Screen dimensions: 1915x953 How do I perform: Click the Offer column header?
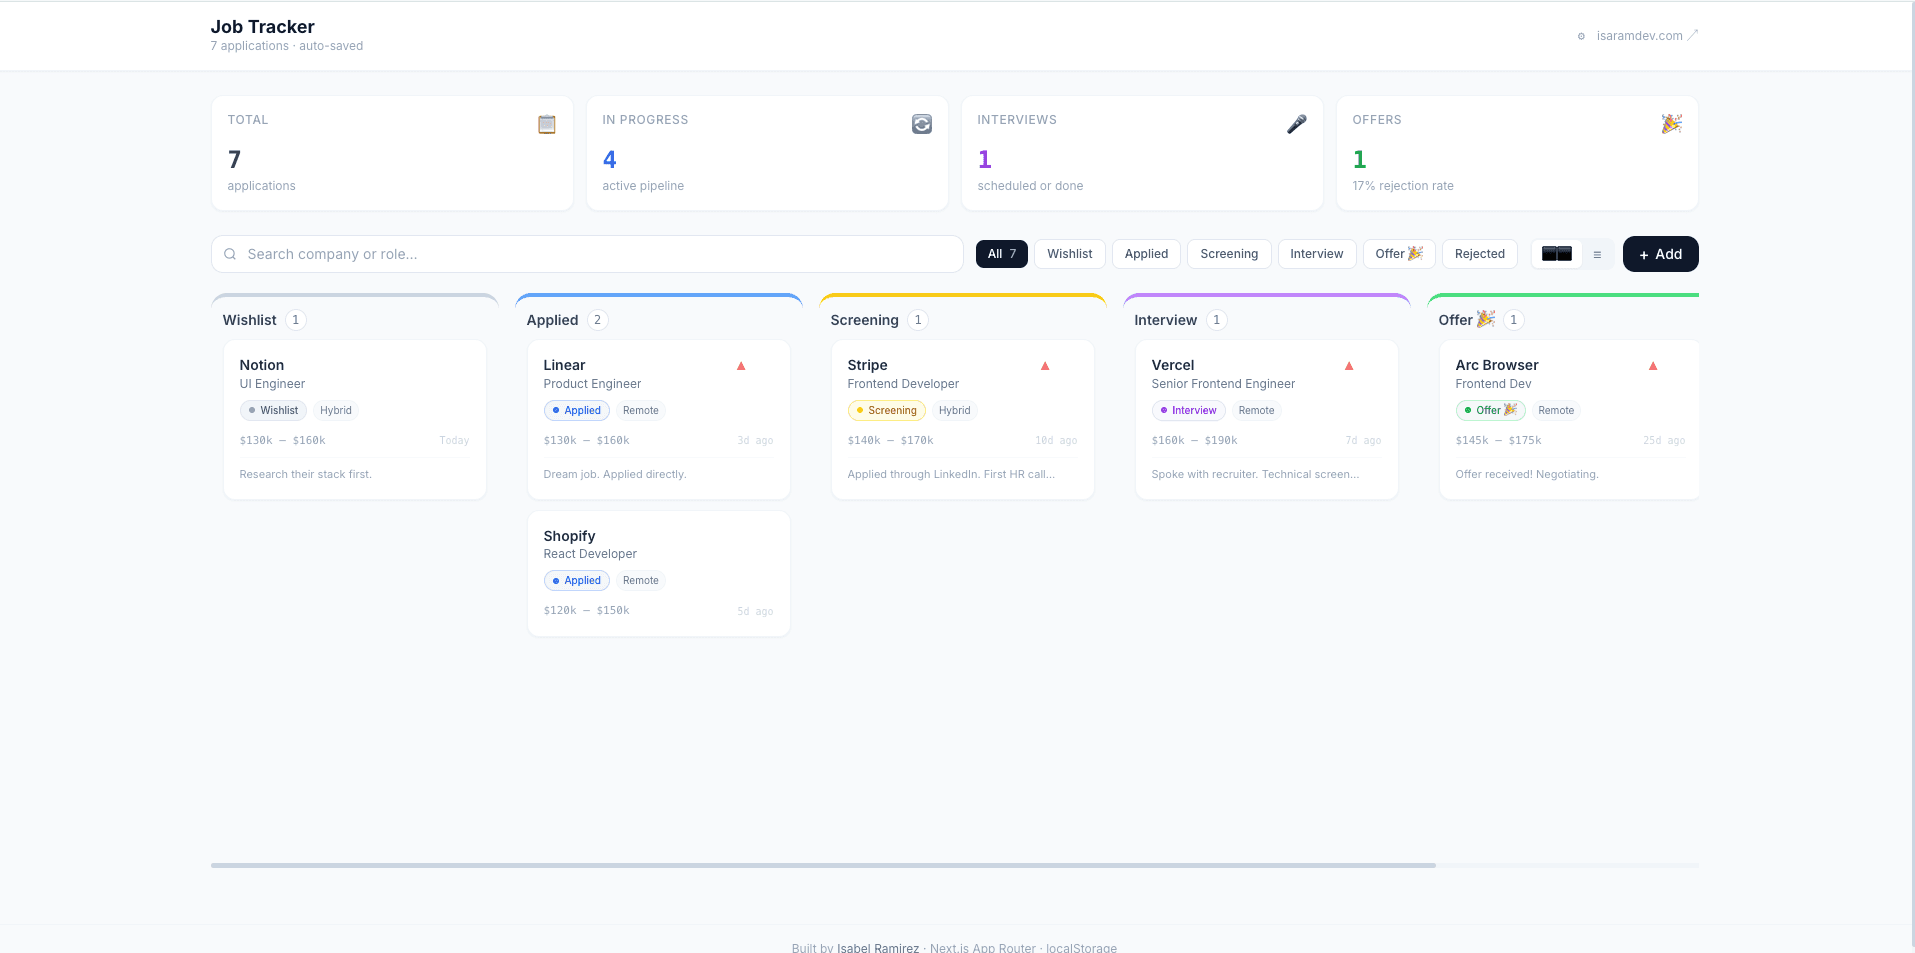tap(1466, 320)
